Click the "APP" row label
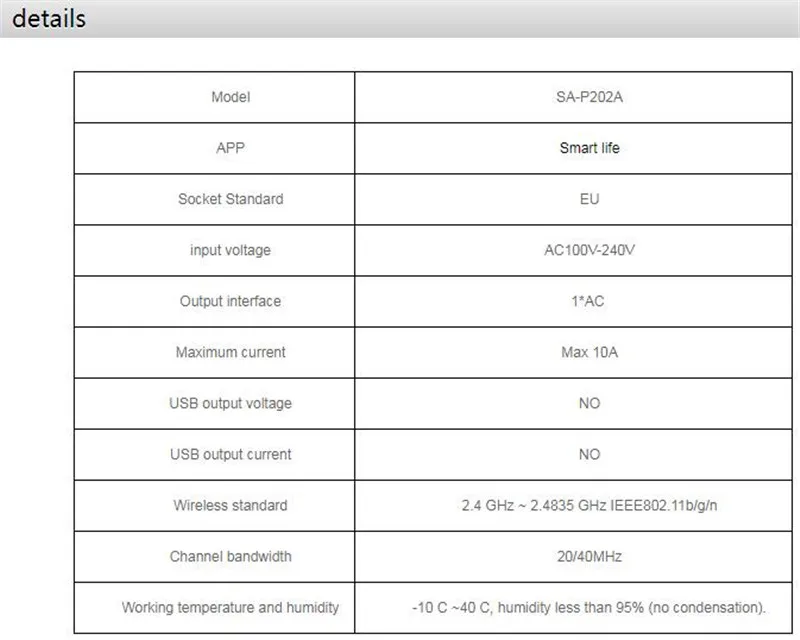The width and height of the screenshot is (800, 640). [230, 148]
